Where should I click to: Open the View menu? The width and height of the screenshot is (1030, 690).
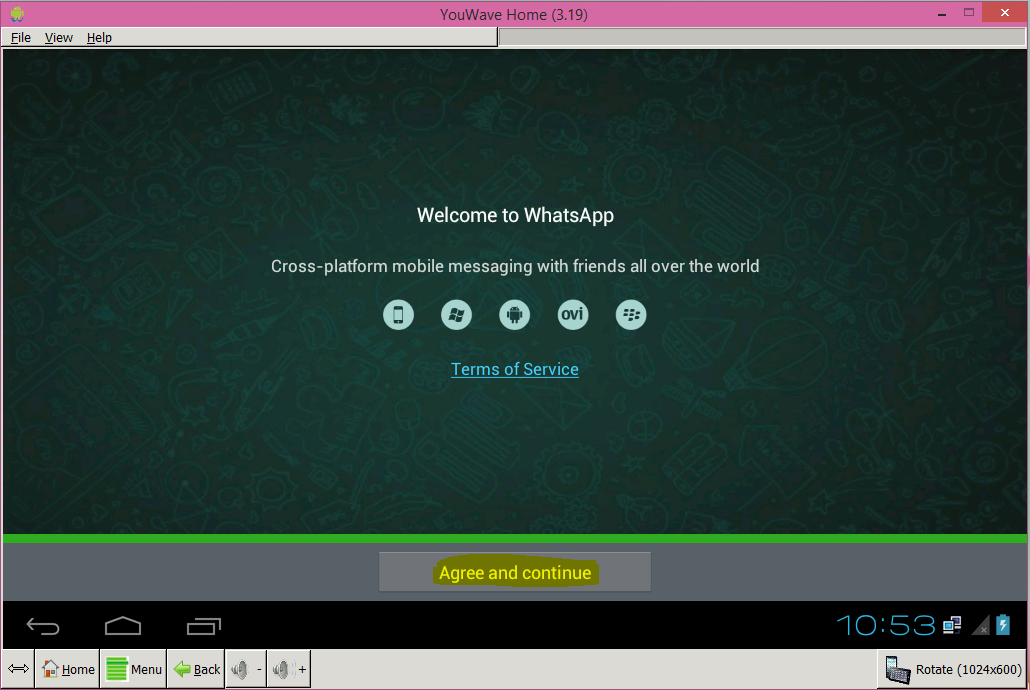coord(58,37)
